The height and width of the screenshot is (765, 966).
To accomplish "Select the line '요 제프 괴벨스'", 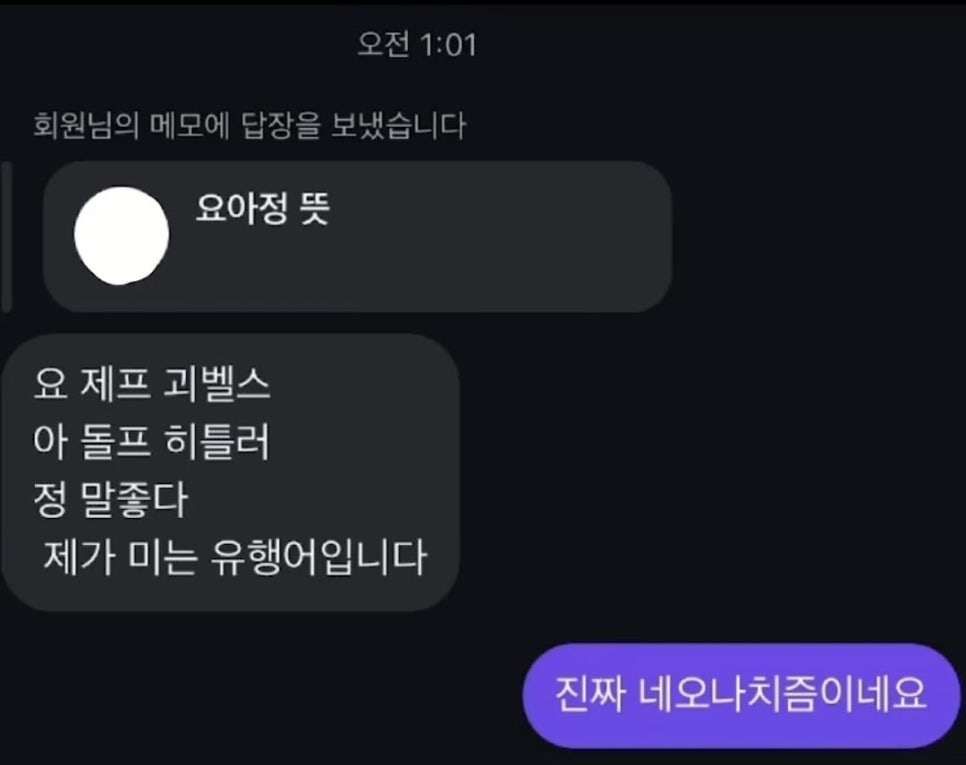I will click(x=152, y=384).
